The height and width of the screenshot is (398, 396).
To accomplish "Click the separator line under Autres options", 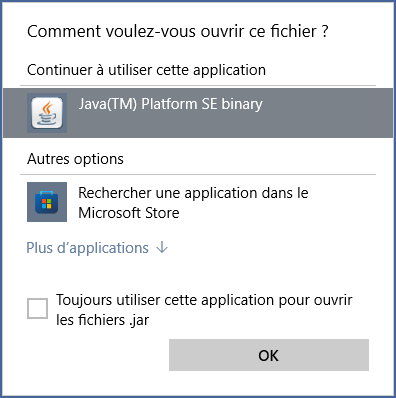I will 198,174.
